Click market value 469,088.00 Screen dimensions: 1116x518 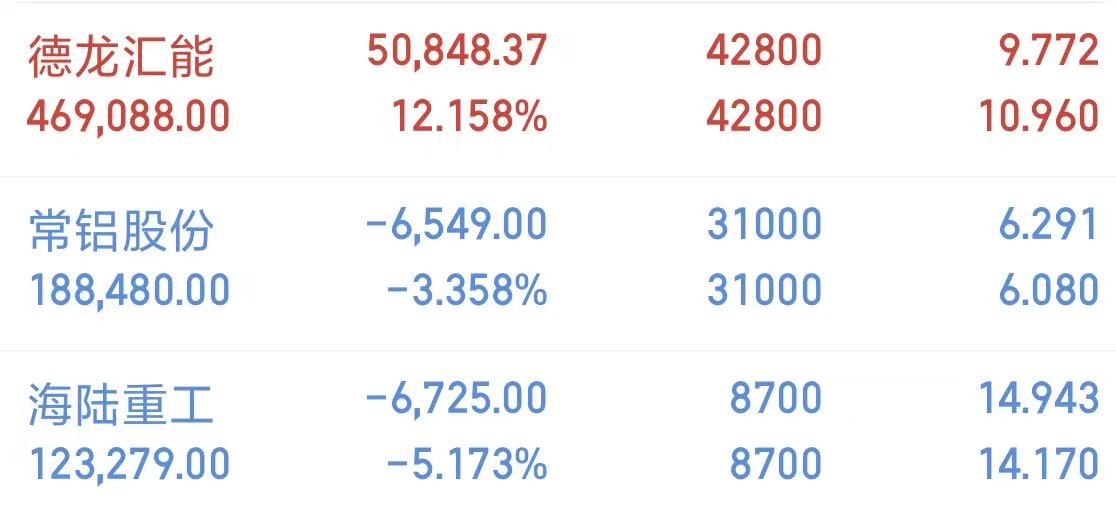coord(128,117)
